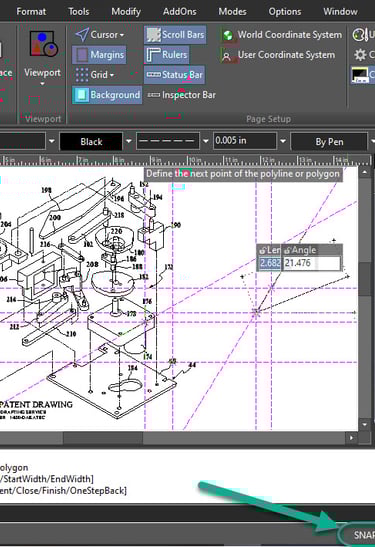The image size is (375, 547).
Task: Click the Black pen color swatch
Action: click(x=91, y=141)
